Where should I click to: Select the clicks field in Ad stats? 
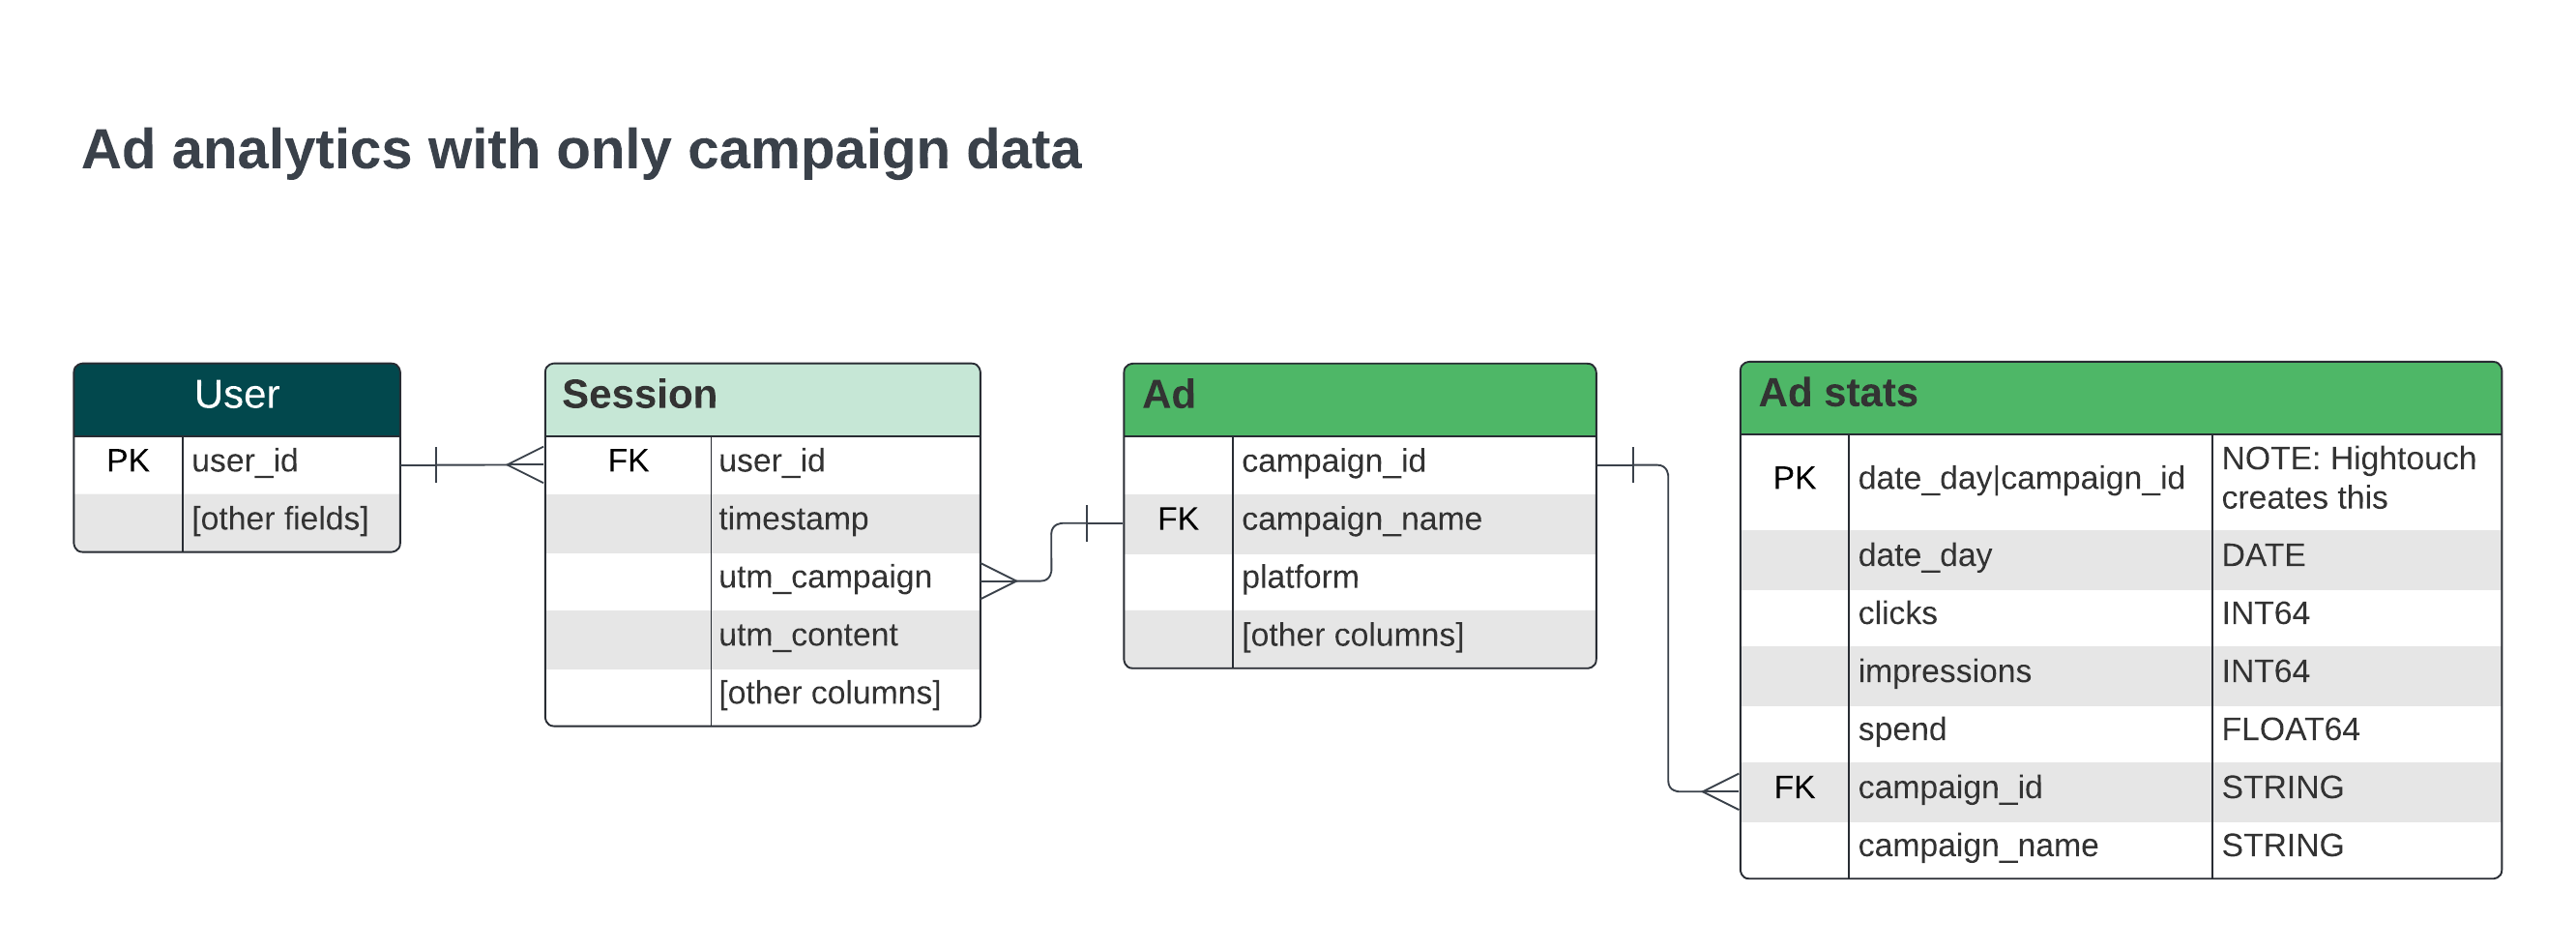pyautogui.click(x=1897, y=614)
